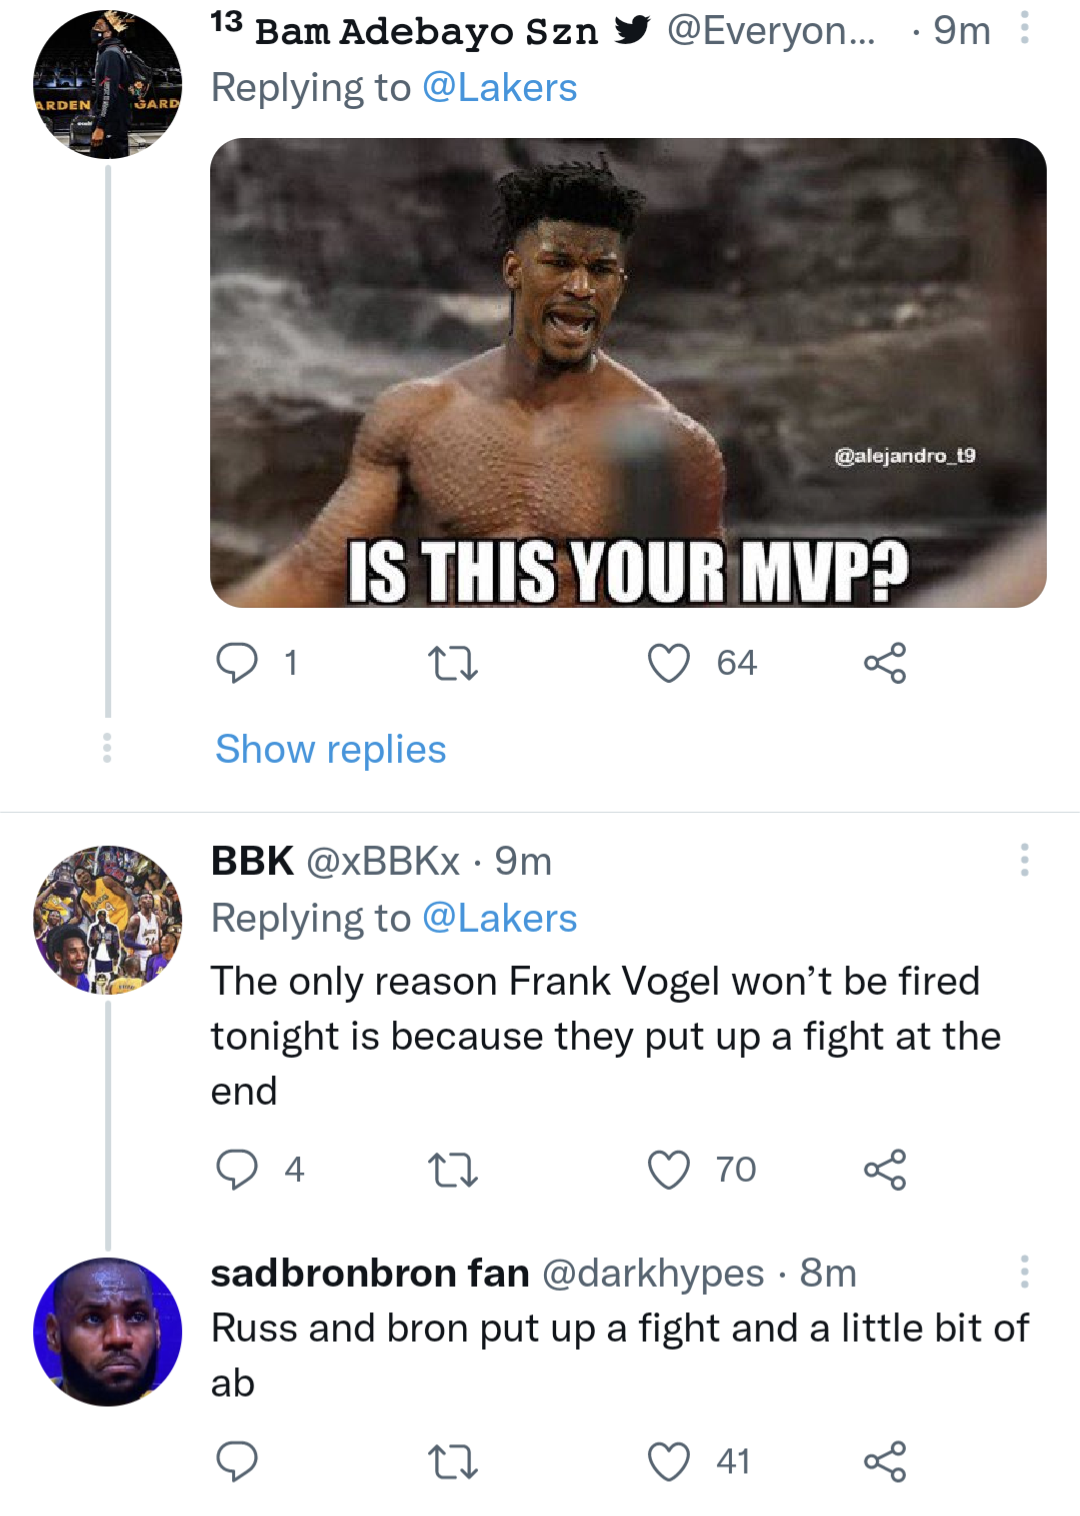The height and width of the screenshot is (1516, 1080).
Task: Open more options for Bam Adebayo Szn tweet
Action: pos(1024,28)
